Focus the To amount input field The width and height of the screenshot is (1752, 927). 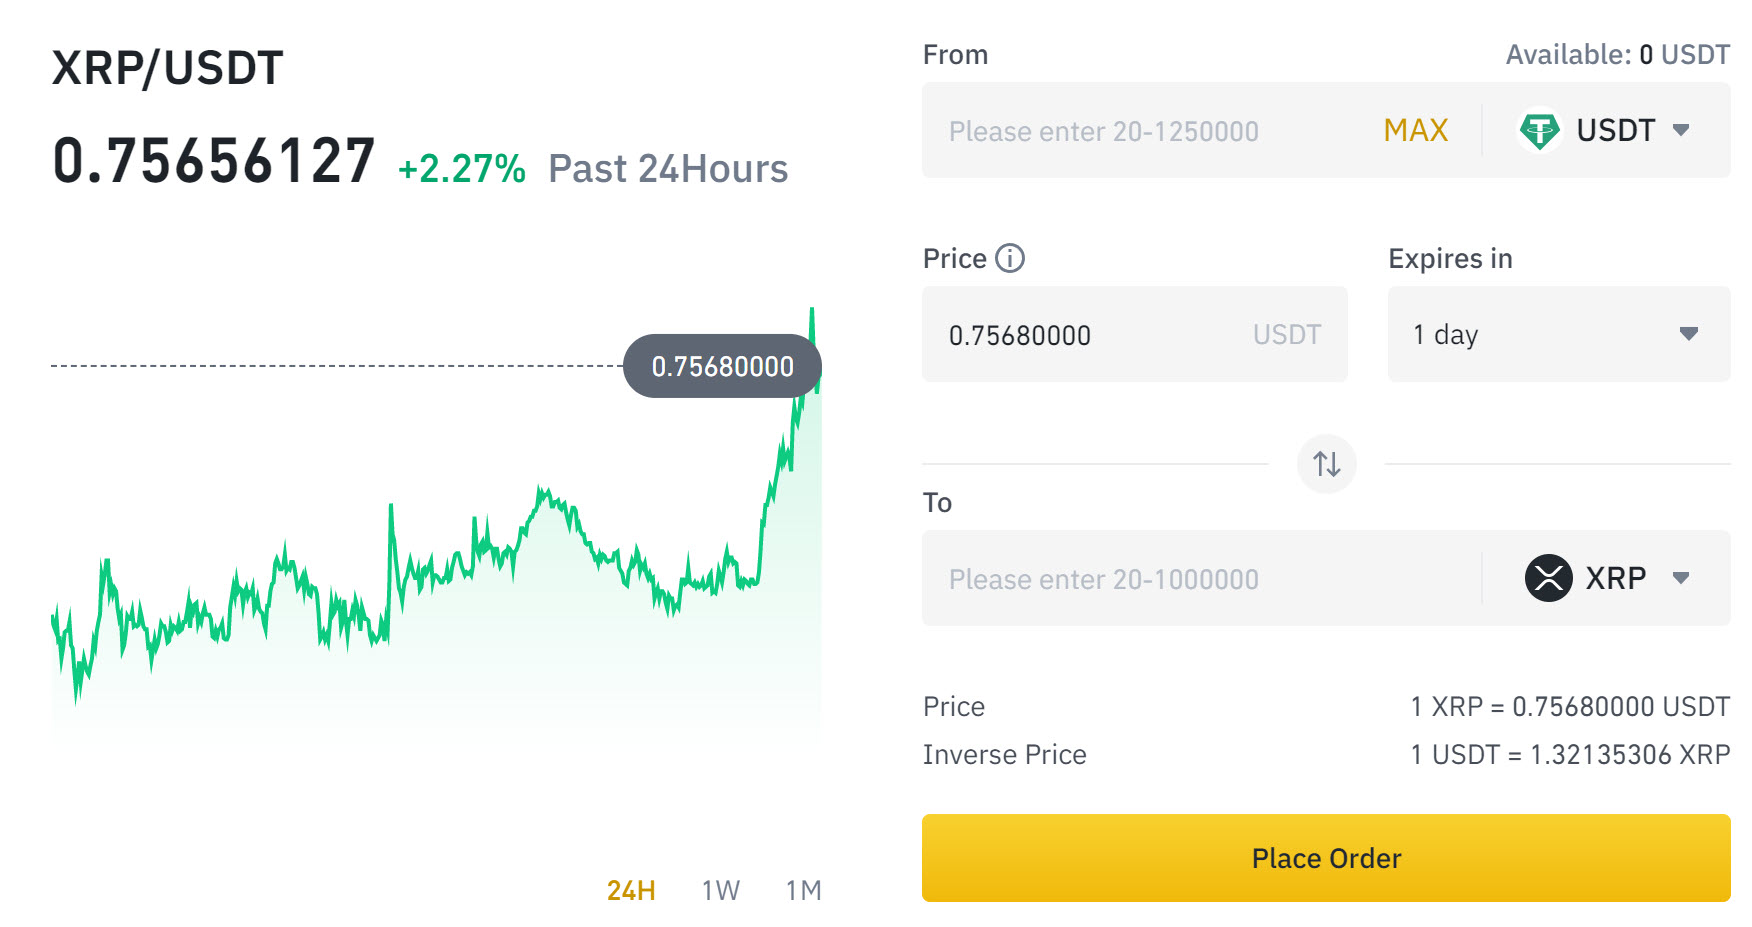coord(1200,578)
